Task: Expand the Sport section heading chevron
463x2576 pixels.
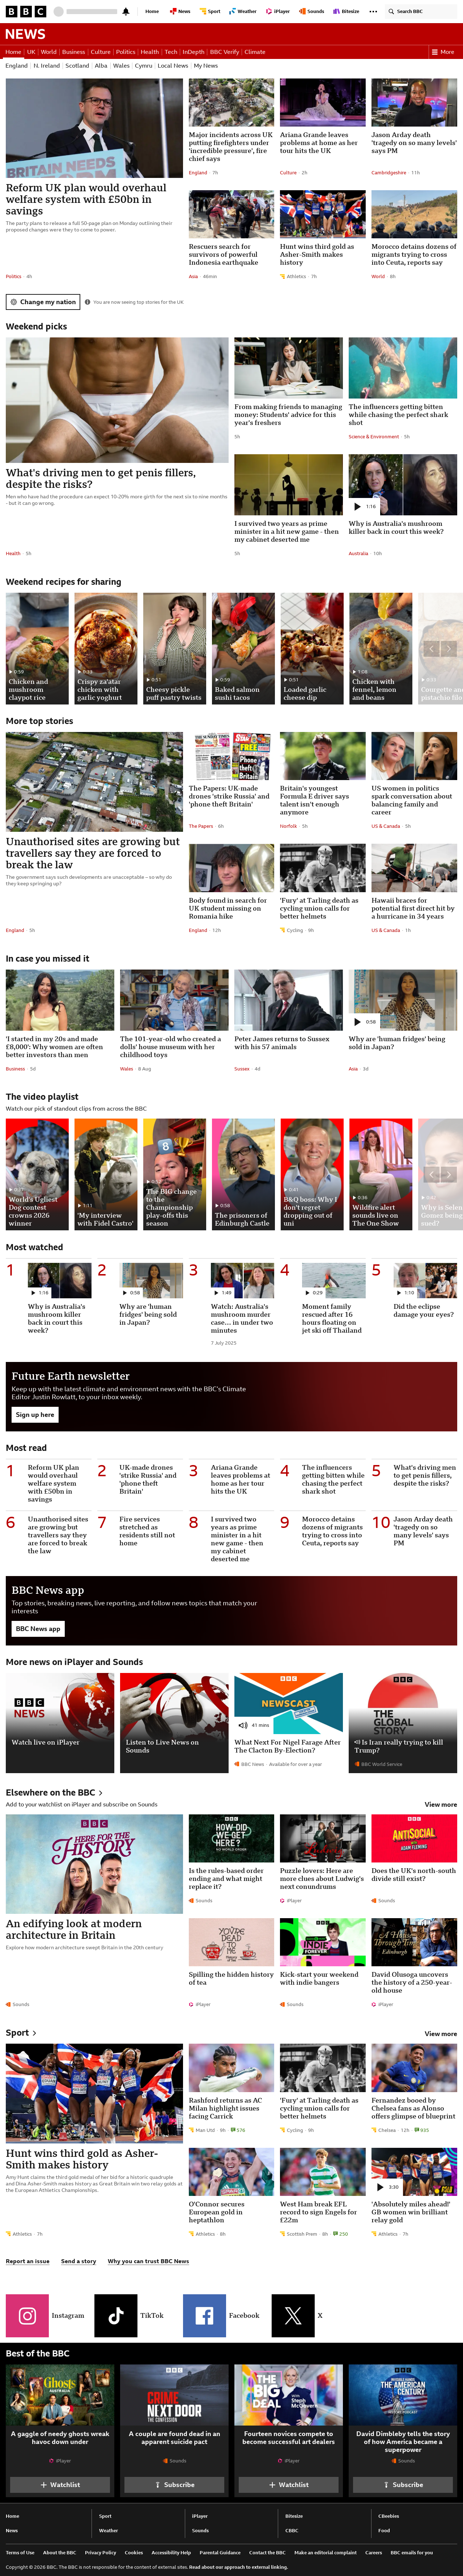Action: coord(34,2033)
